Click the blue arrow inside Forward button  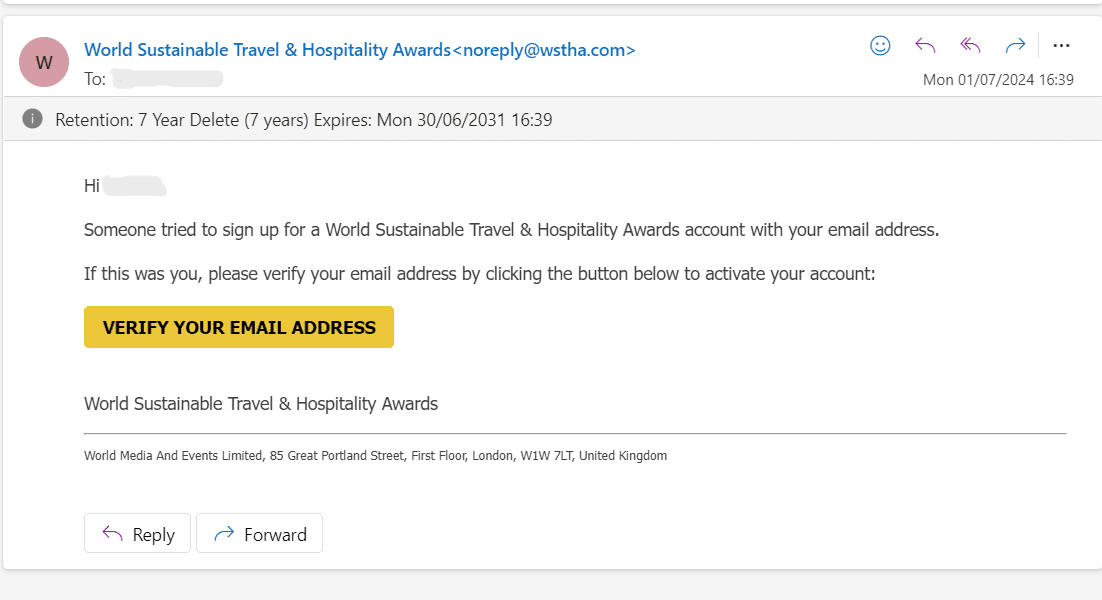[224, 533]
